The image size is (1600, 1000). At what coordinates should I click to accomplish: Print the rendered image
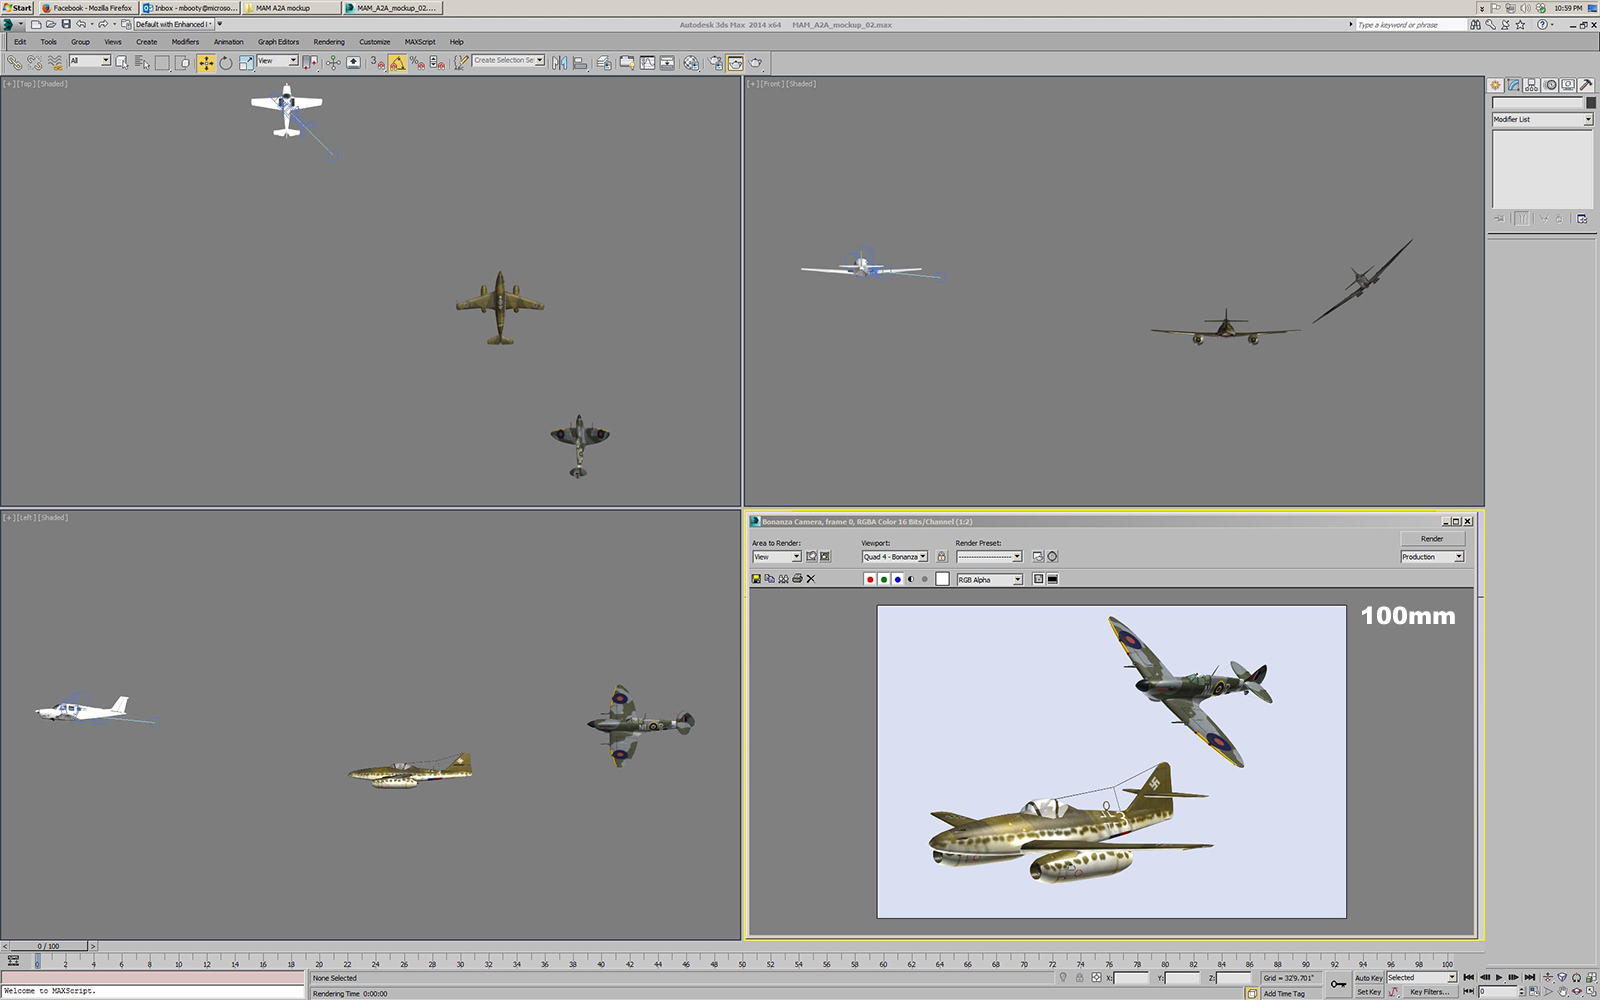797,579
